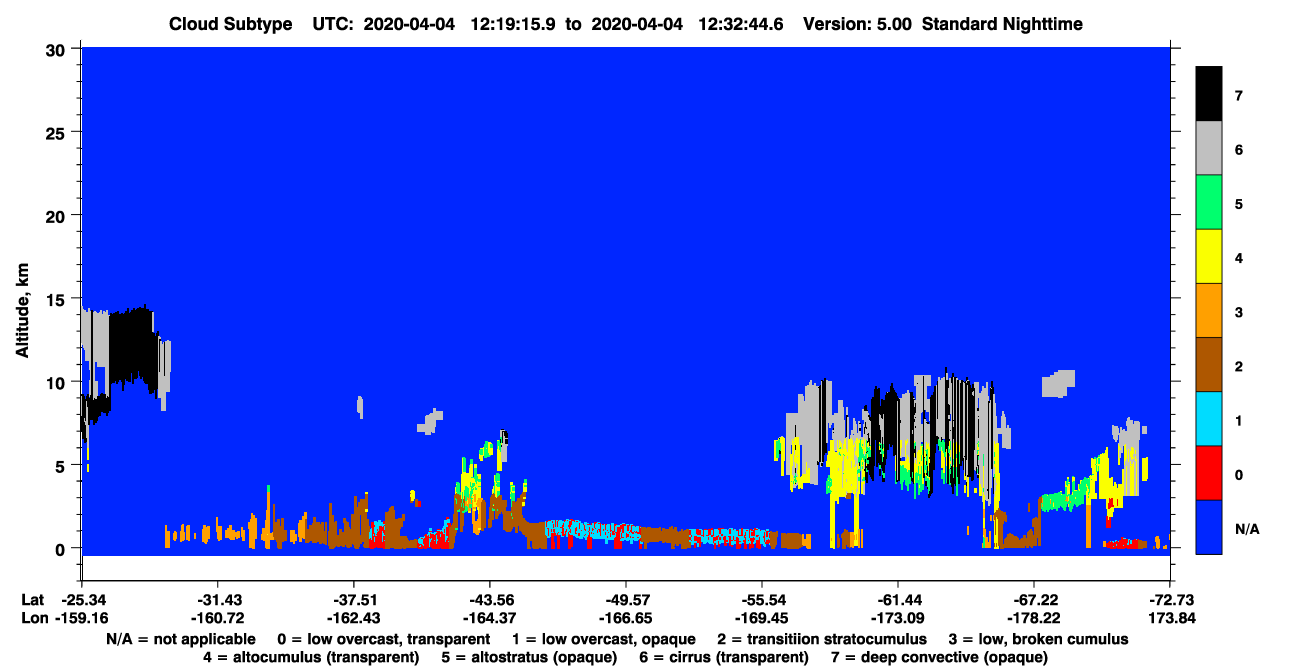Click the longitude value -159.16
Image resolution: width=1300 pixels, height=667 pixels.
coord(81,618)
